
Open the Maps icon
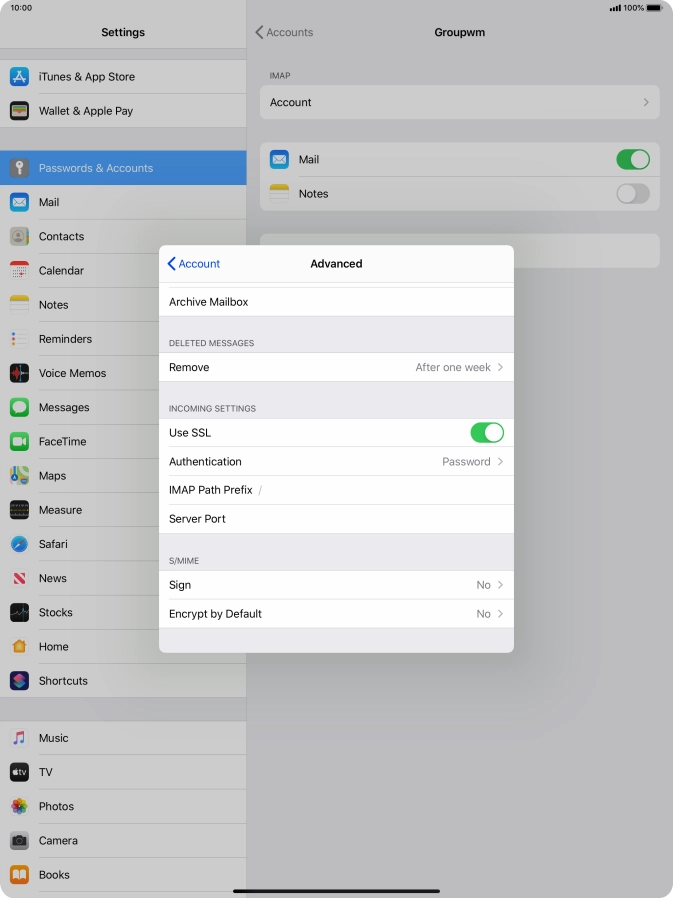(19, 475)
